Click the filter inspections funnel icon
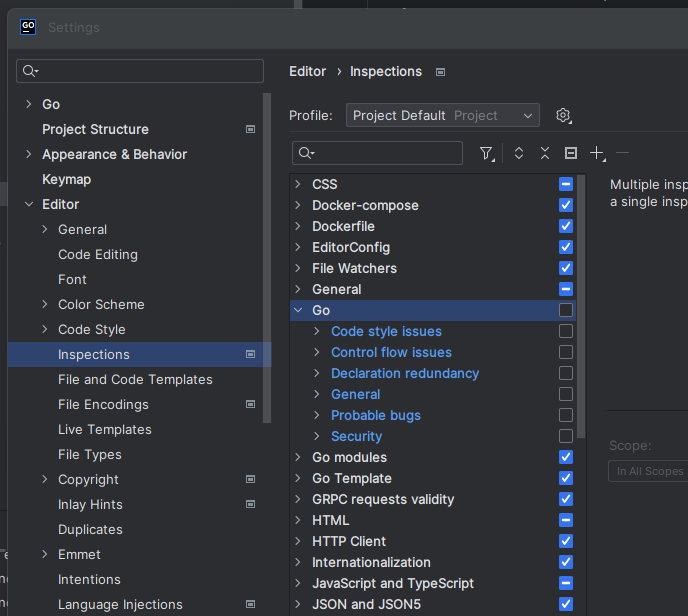 coord(486,153)
